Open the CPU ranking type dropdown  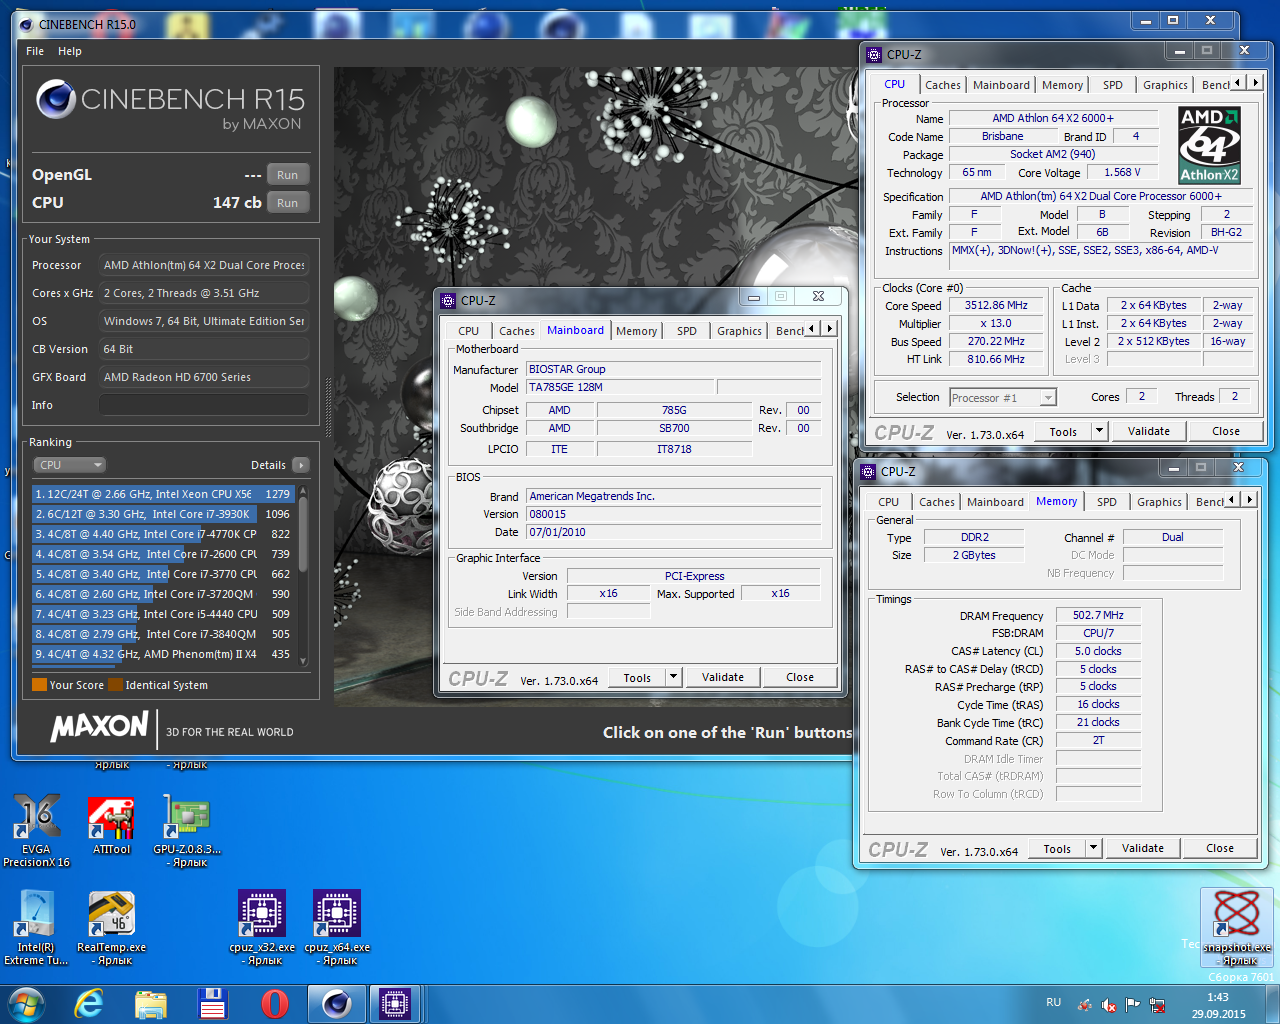tap(69, 465)
